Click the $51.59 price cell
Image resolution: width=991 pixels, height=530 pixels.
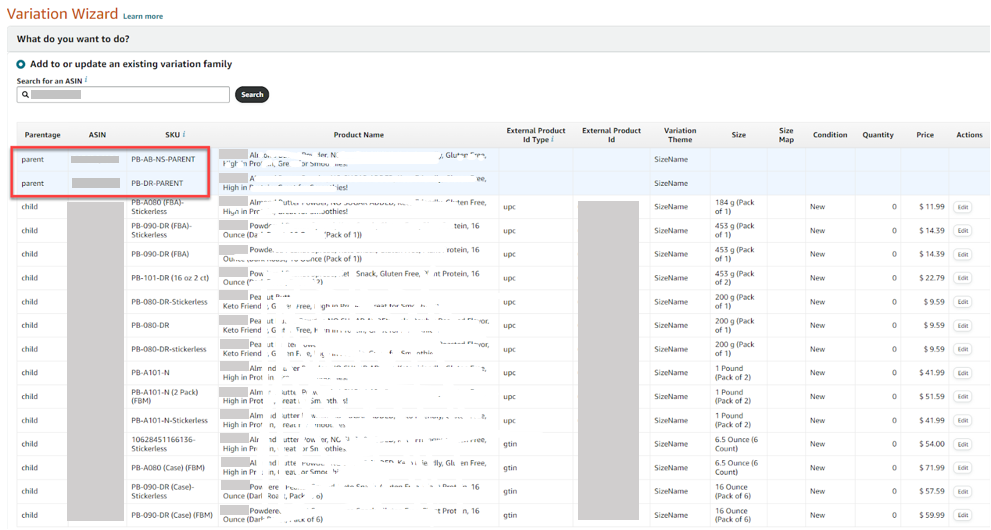tap(932, 397)
